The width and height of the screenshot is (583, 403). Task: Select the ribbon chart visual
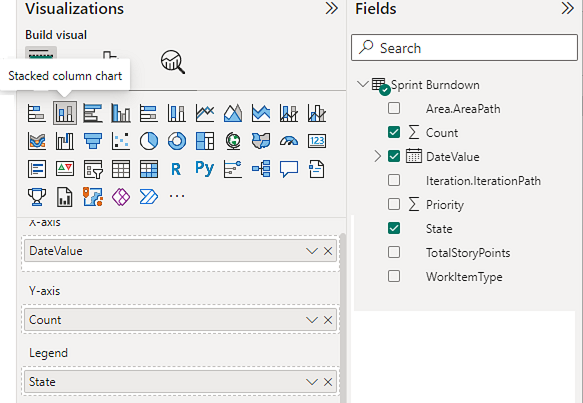pos(37,141)
